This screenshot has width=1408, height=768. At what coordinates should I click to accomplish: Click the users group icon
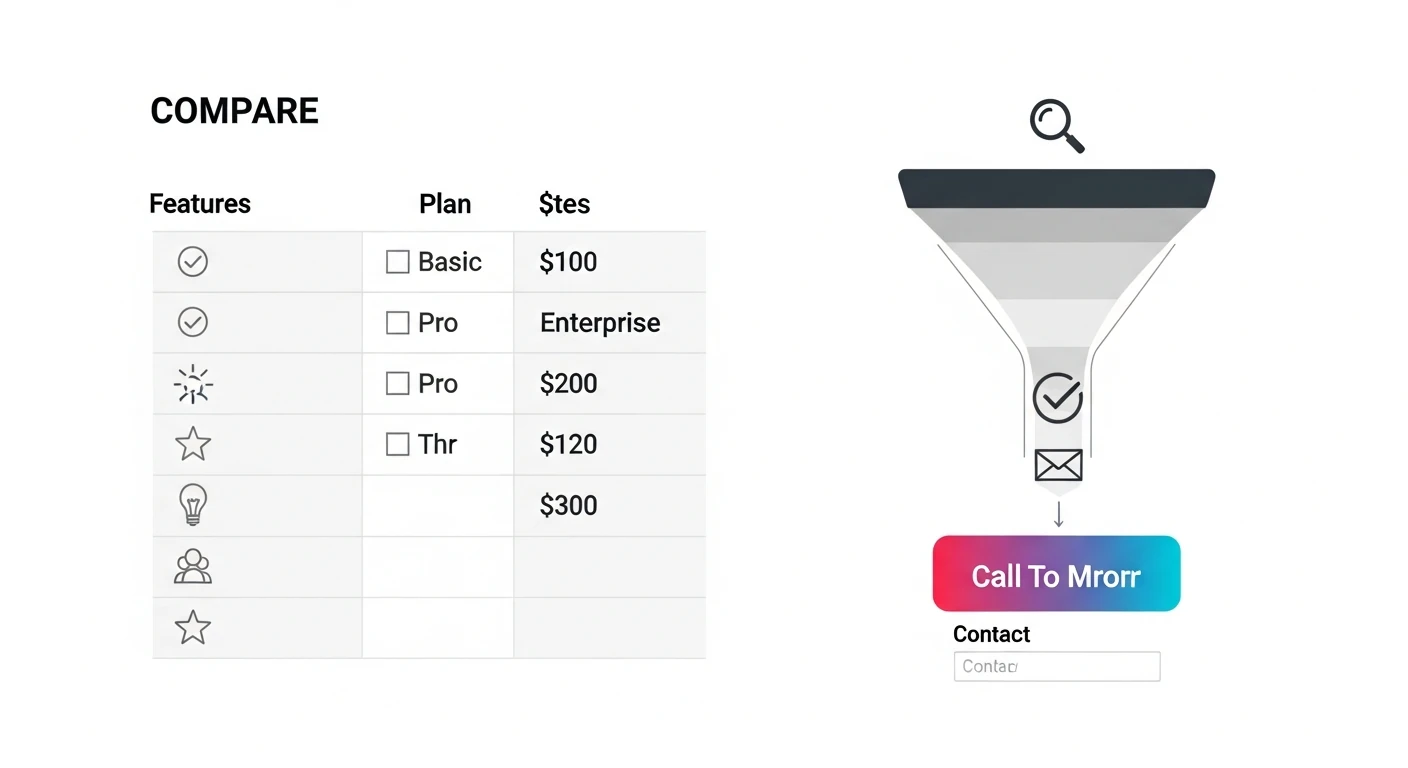(x=192, y=566)
